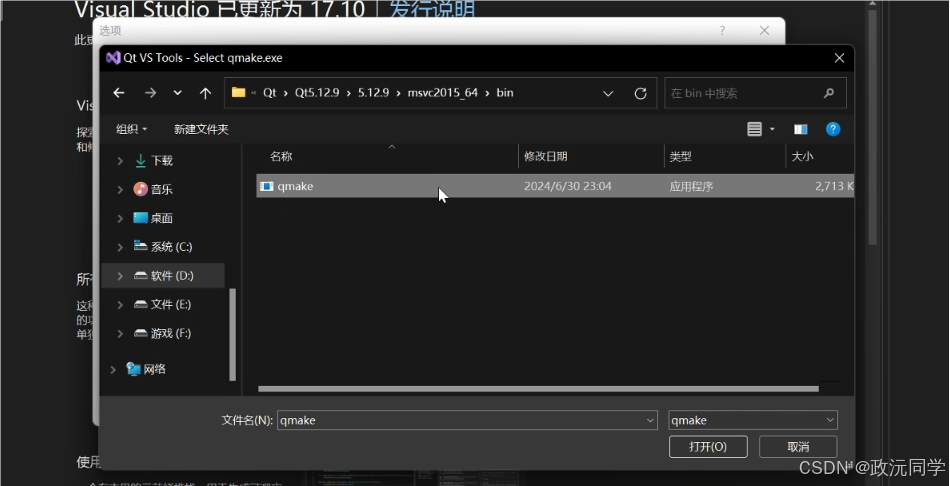Close the 选项 window behind

pyautogui.click(x=765, y=30)
